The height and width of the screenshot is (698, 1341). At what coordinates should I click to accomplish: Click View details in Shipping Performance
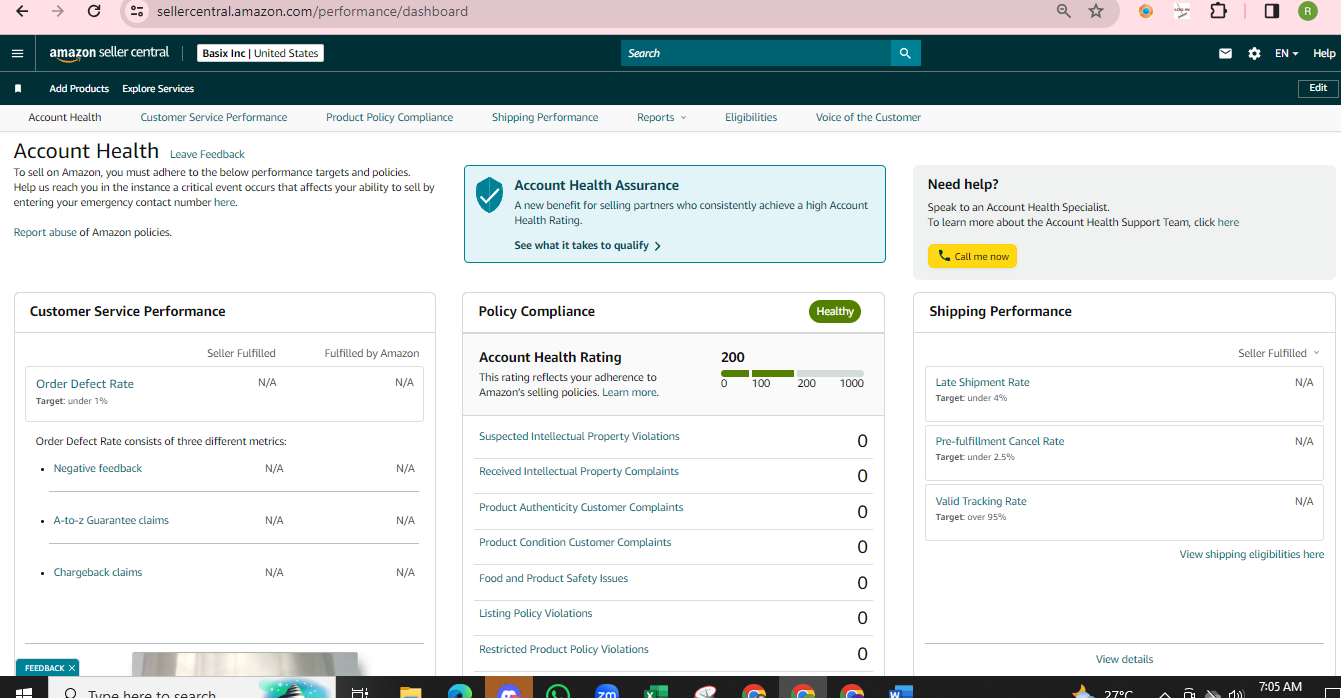click(1124, 659)
